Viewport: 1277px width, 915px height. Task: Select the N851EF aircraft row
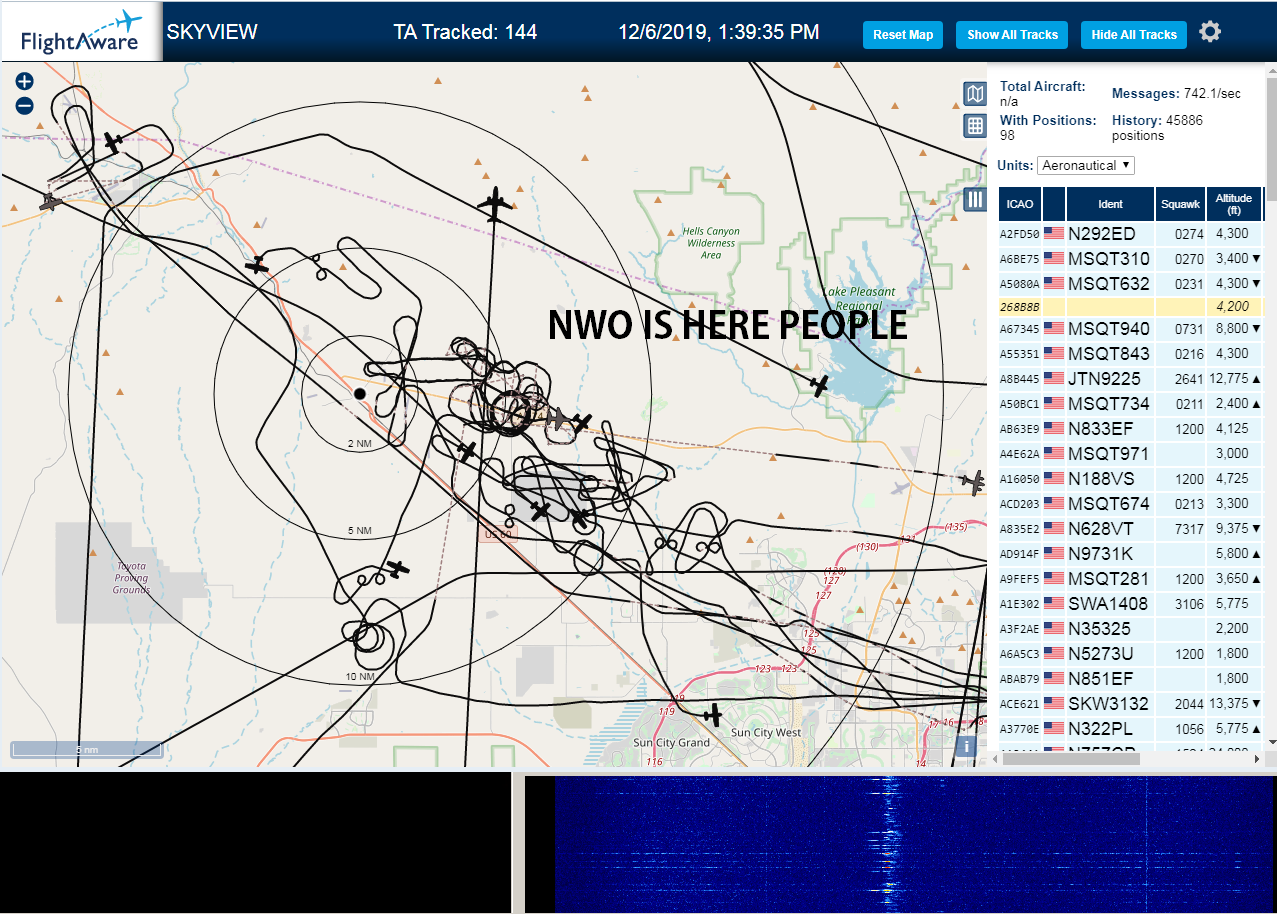1130,679
